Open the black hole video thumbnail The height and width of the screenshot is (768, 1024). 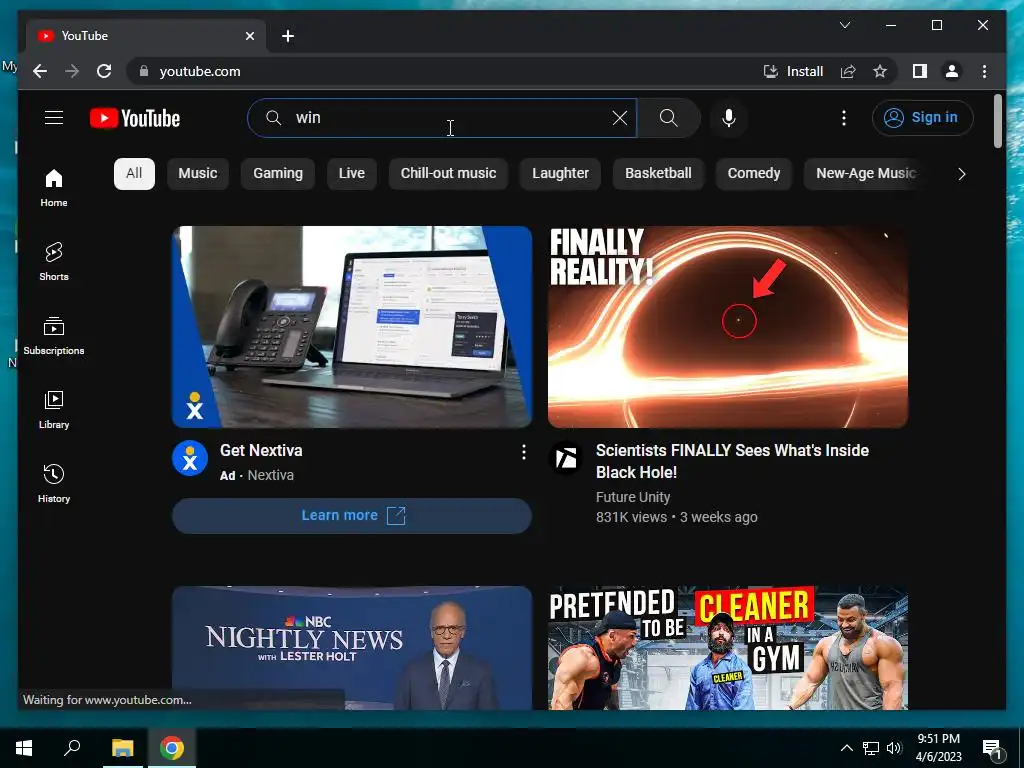click(728, 327)
